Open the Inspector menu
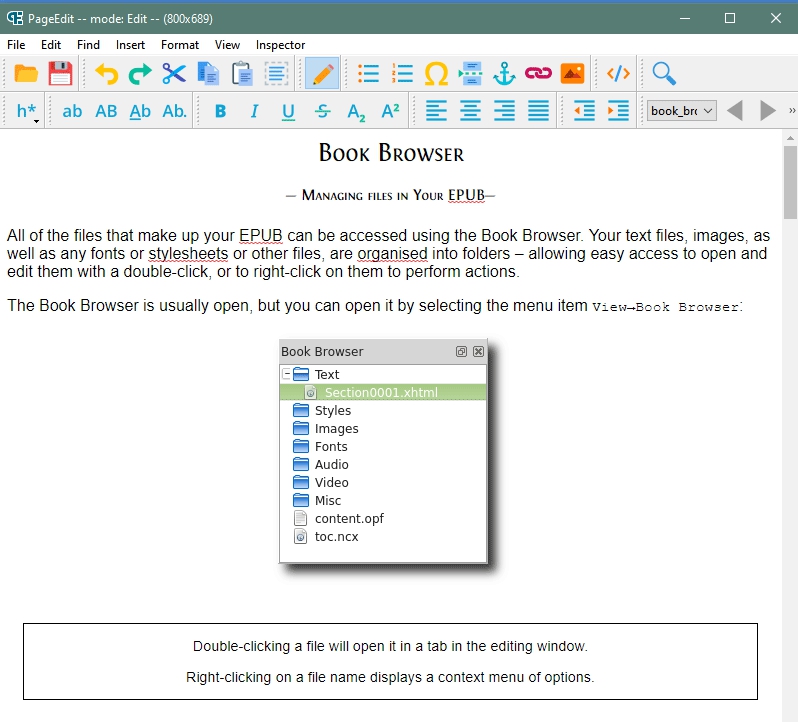798x722 pixels. [280, 45]
